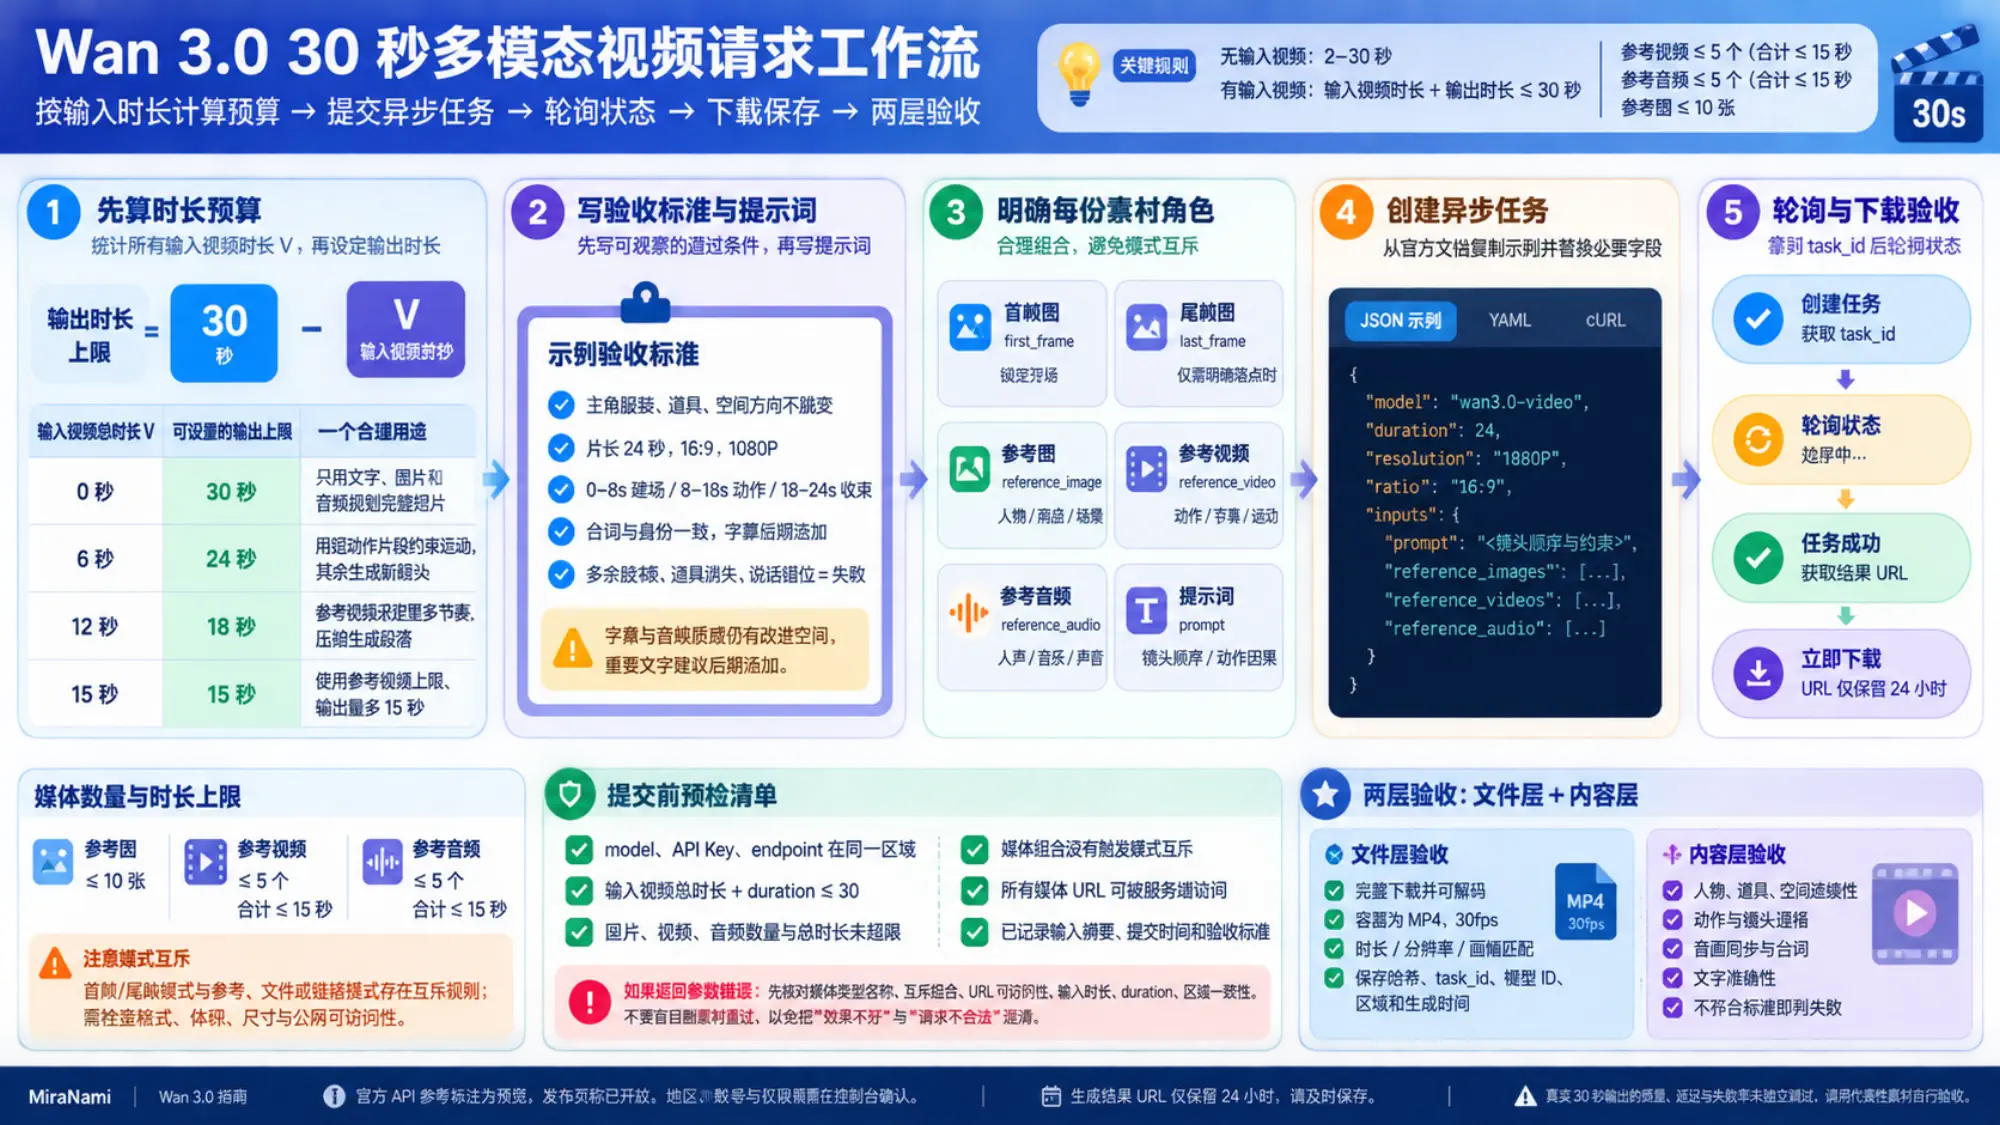
Task: Click the blue star icon beside 两层验收
Action: click(1326, 794)
